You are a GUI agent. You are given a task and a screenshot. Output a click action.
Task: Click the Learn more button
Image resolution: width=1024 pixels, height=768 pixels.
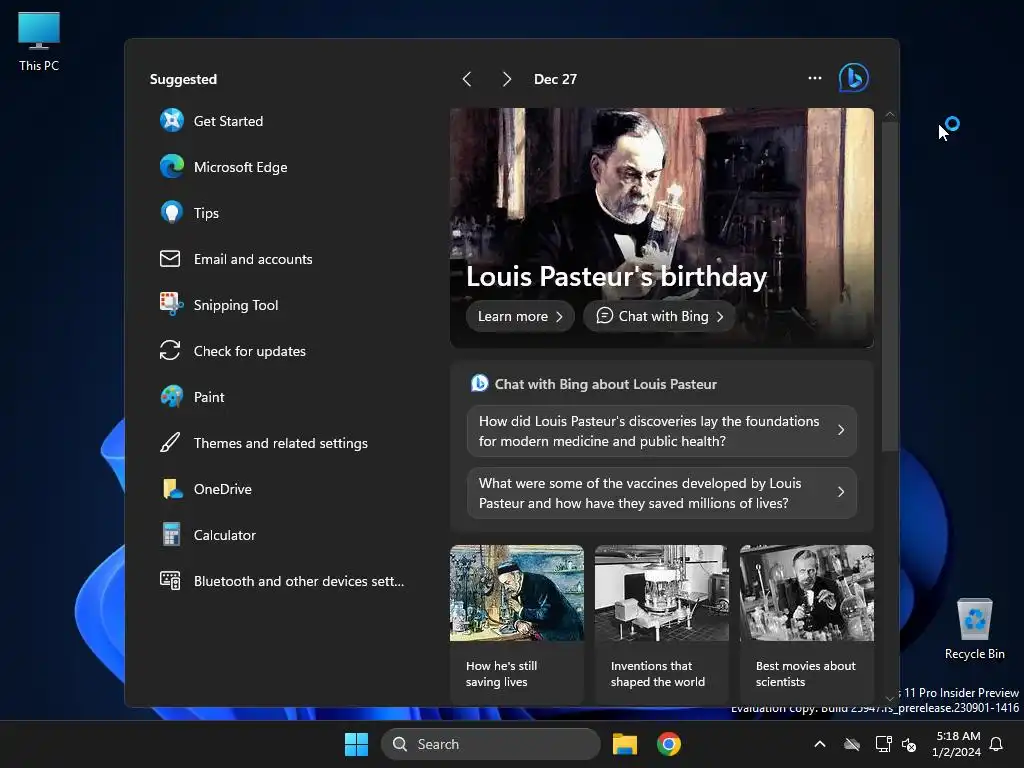point(520,316)
